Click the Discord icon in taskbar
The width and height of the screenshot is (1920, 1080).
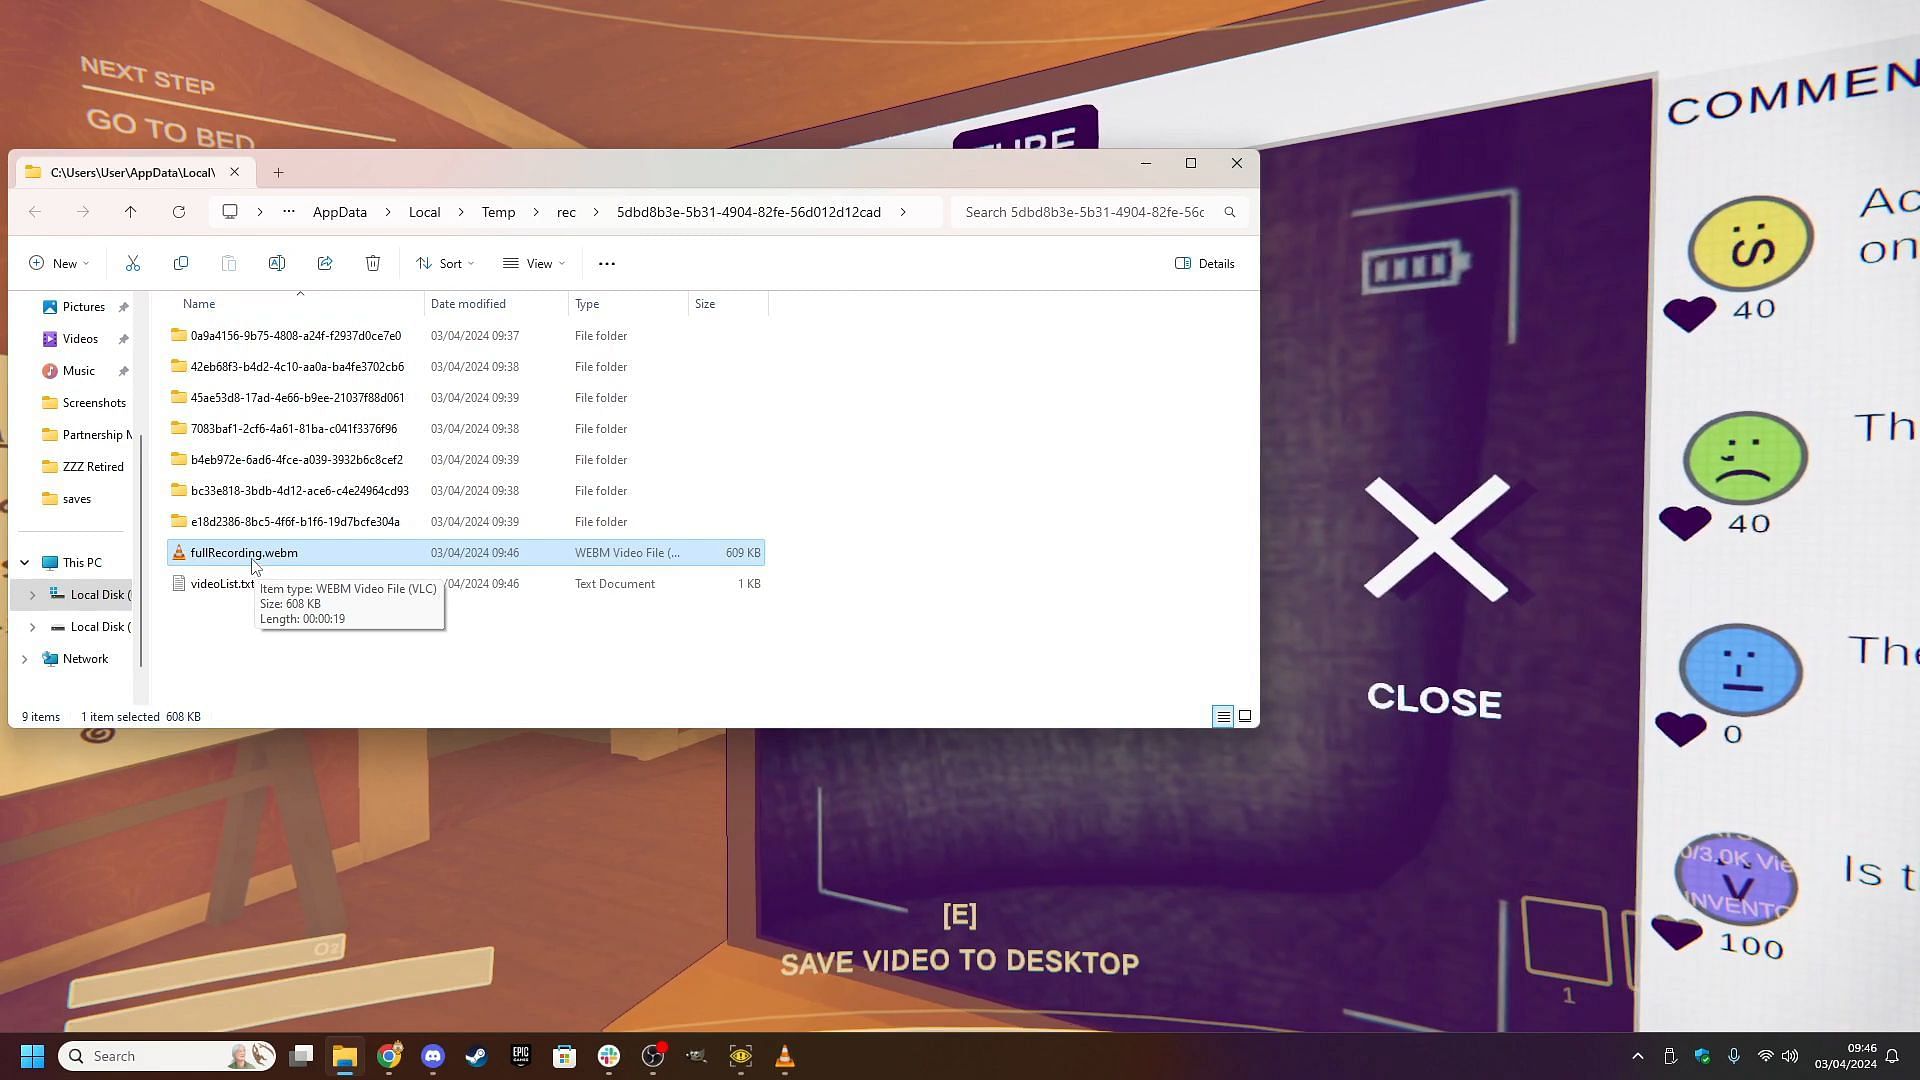(x=433, y=1056)
